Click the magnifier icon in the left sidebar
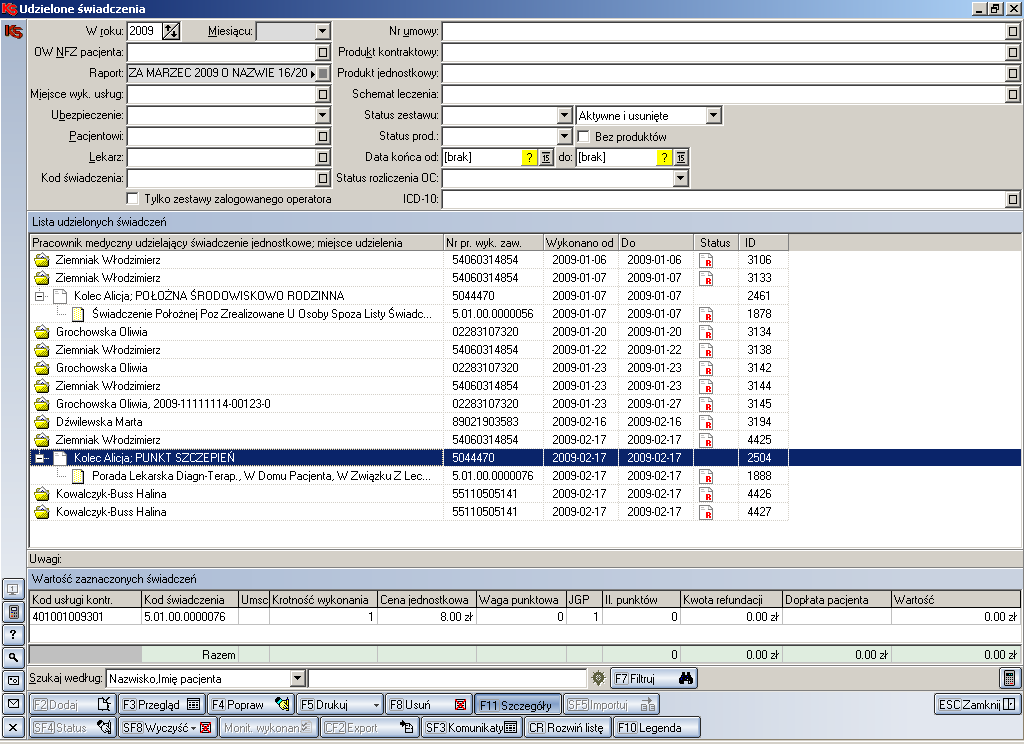Image resolution: width=1024 pixels, height=744 pixels. (x=13, y=657)
